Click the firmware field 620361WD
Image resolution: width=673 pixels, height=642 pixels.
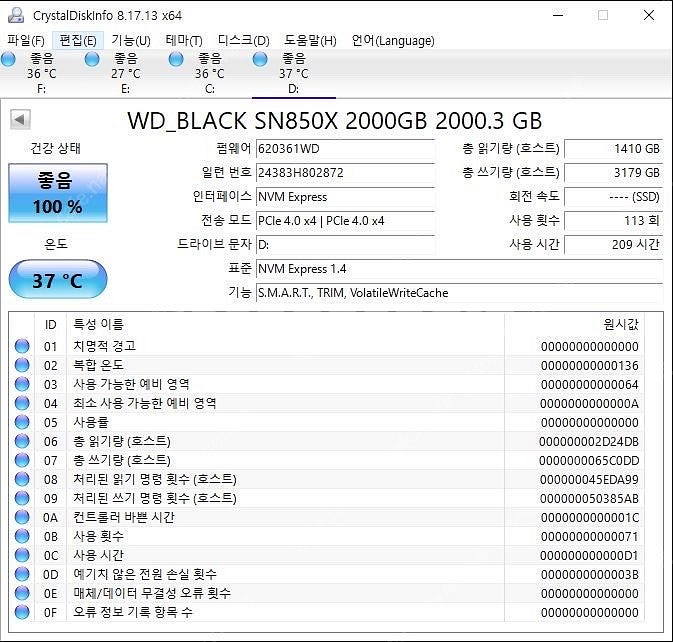pyautogui.click(x=345, y=149)
